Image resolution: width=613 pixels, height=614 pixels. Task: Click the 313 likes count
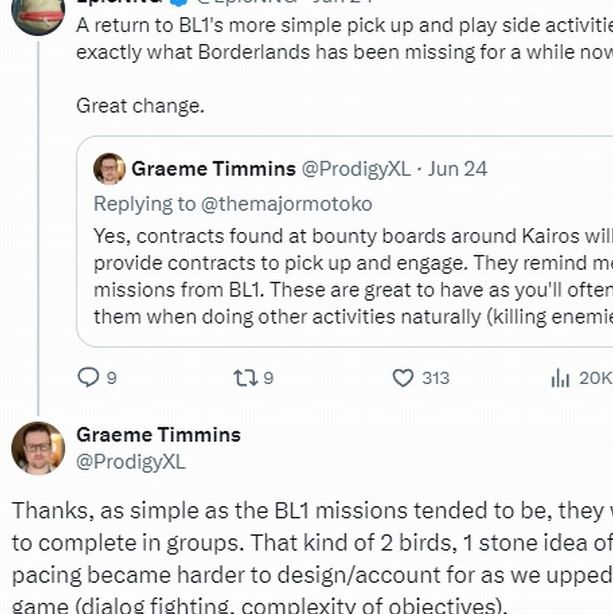[x=435, y=378]
